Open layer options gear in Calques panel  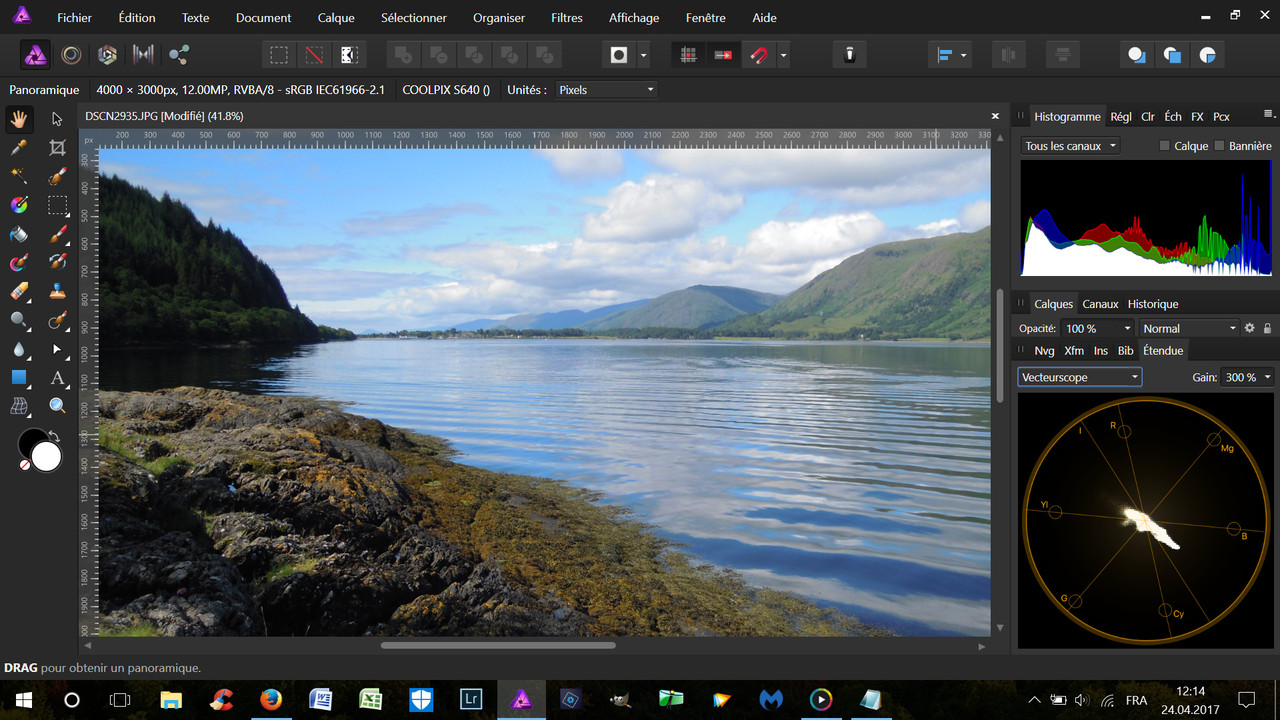[x=1249, y=328]
